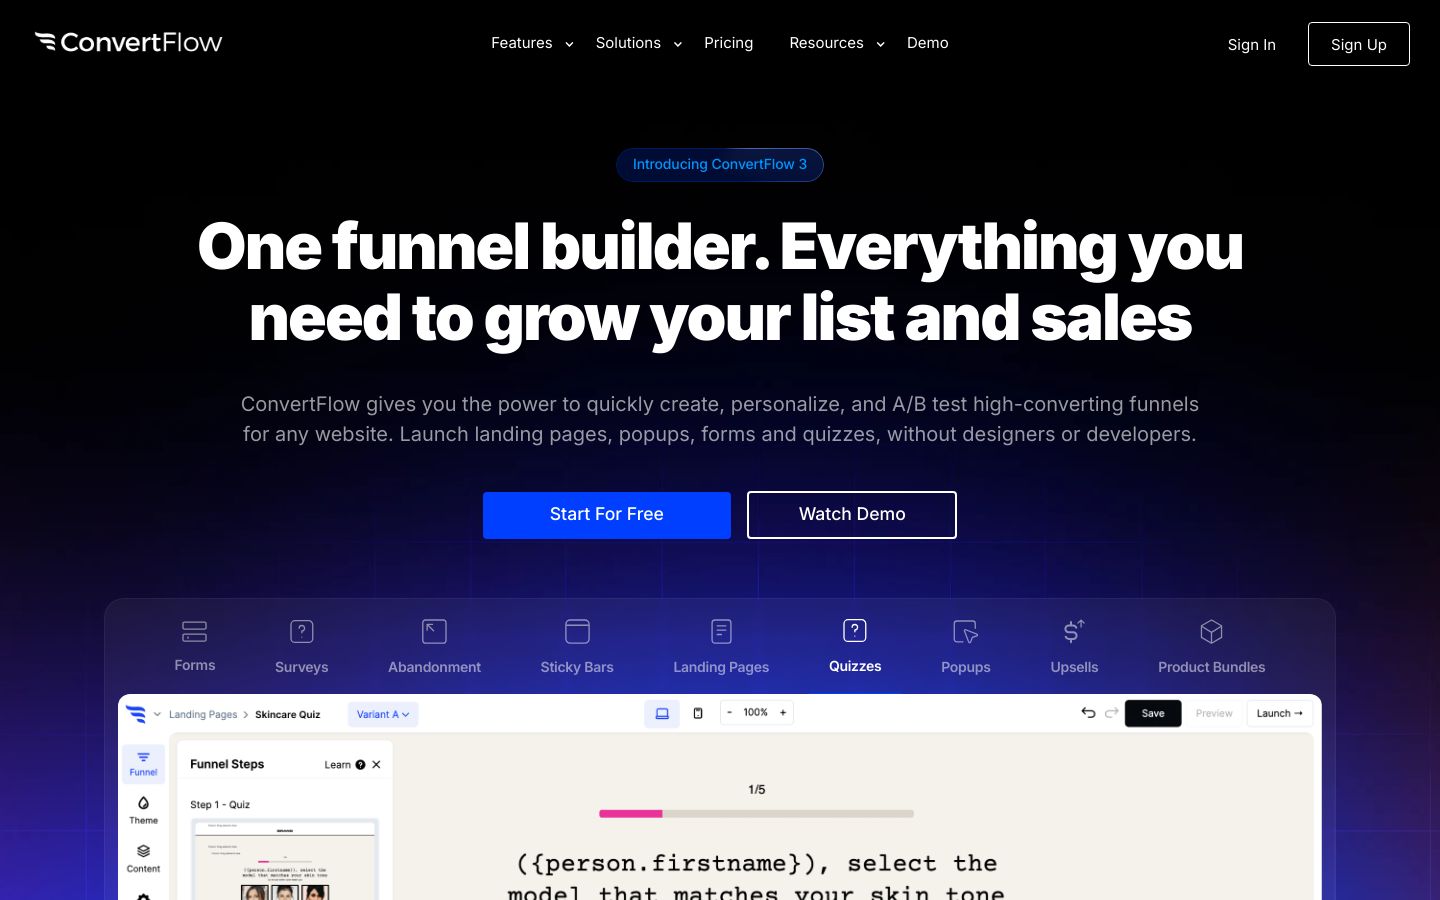Click the Landing Pages breadcrumb

tap(203, 715)
